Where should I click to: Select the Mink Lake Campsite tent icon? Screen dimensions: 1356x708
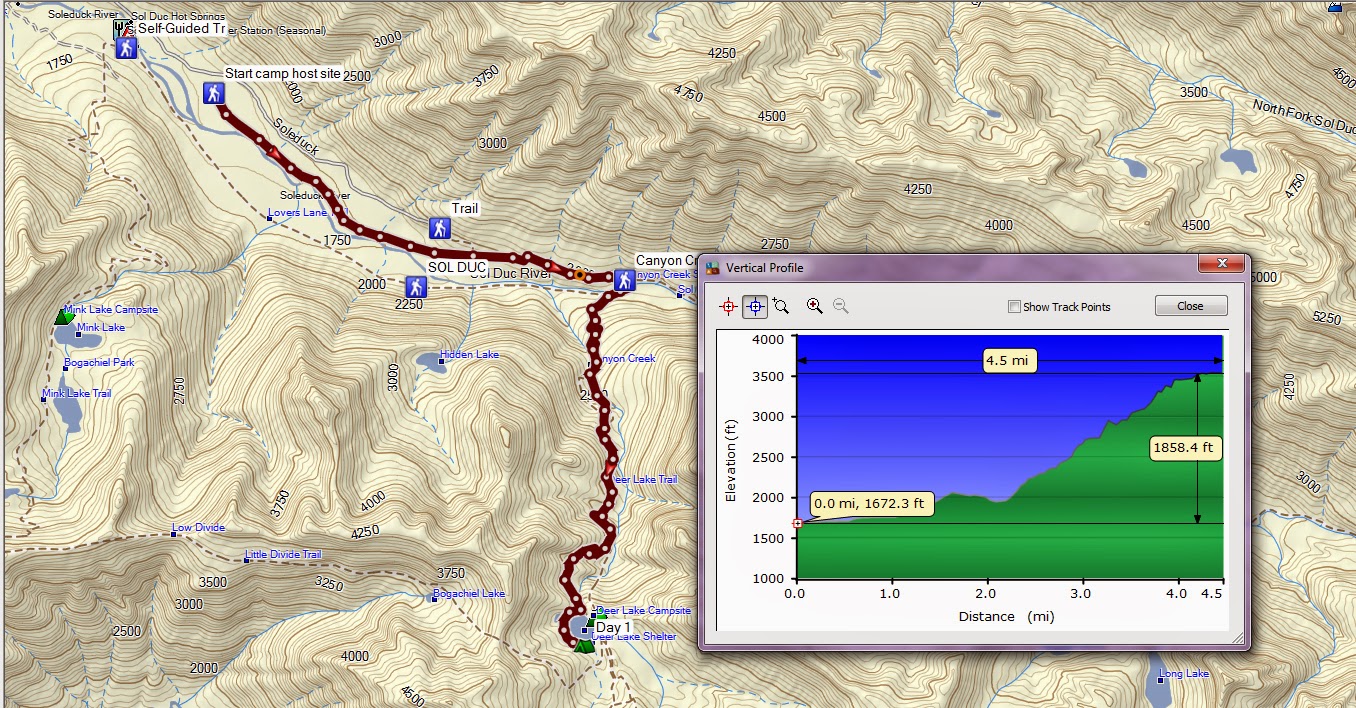63,317
